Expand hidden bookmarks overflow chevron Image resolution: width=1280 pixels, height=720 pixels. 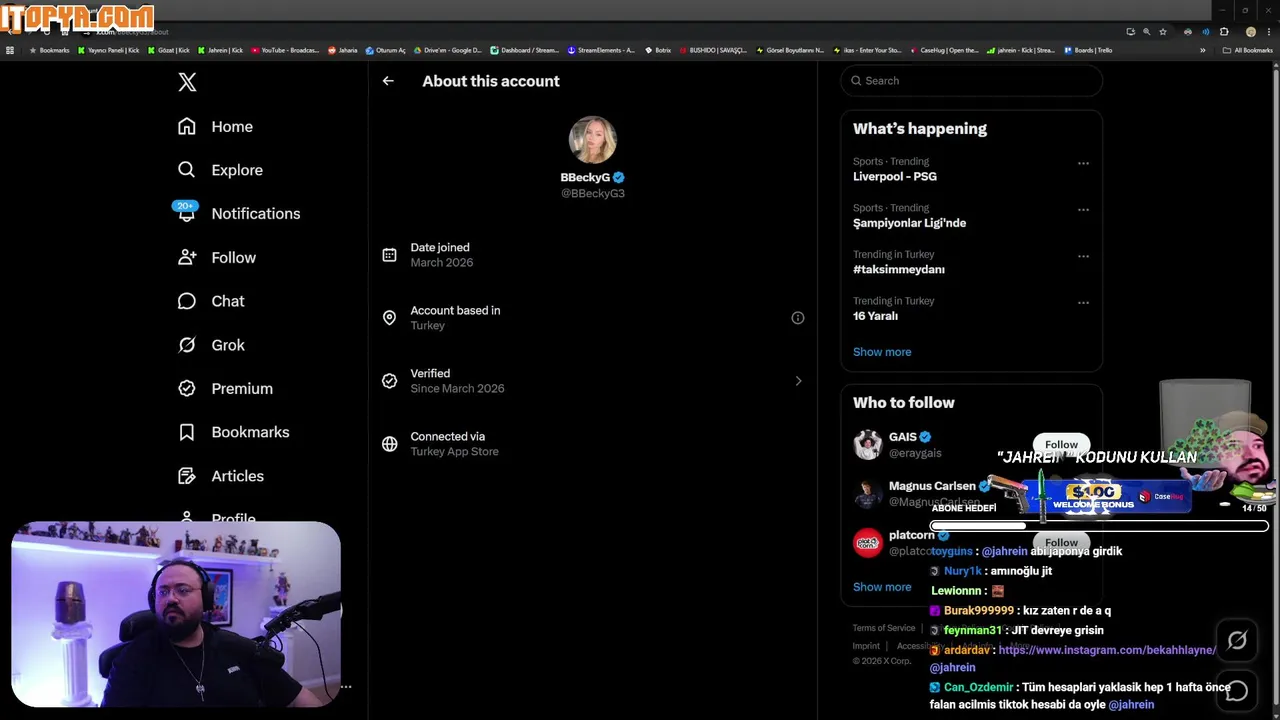coord(1202,50)
